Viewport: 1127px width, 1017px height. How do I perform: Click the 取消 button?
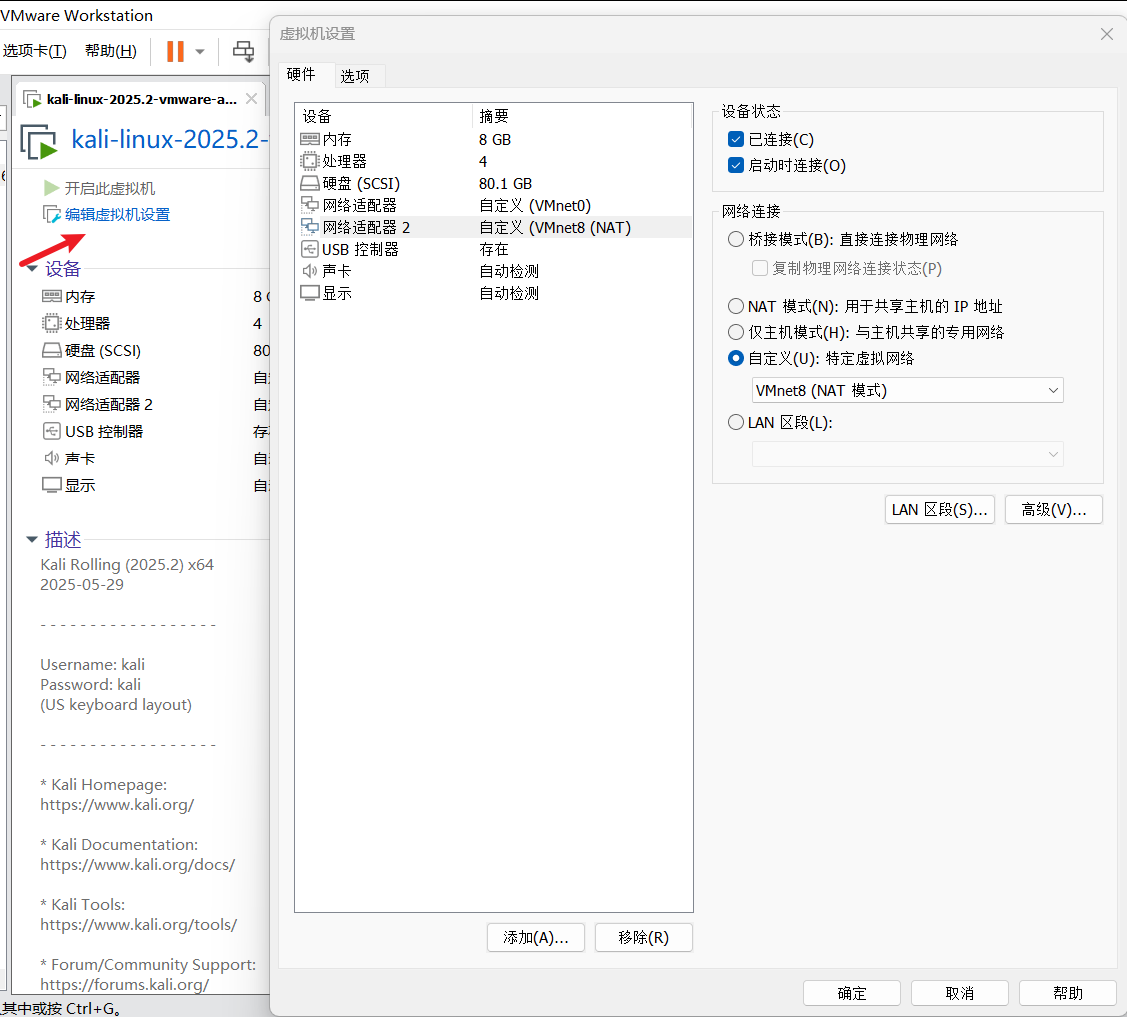(x=959, y=993)
